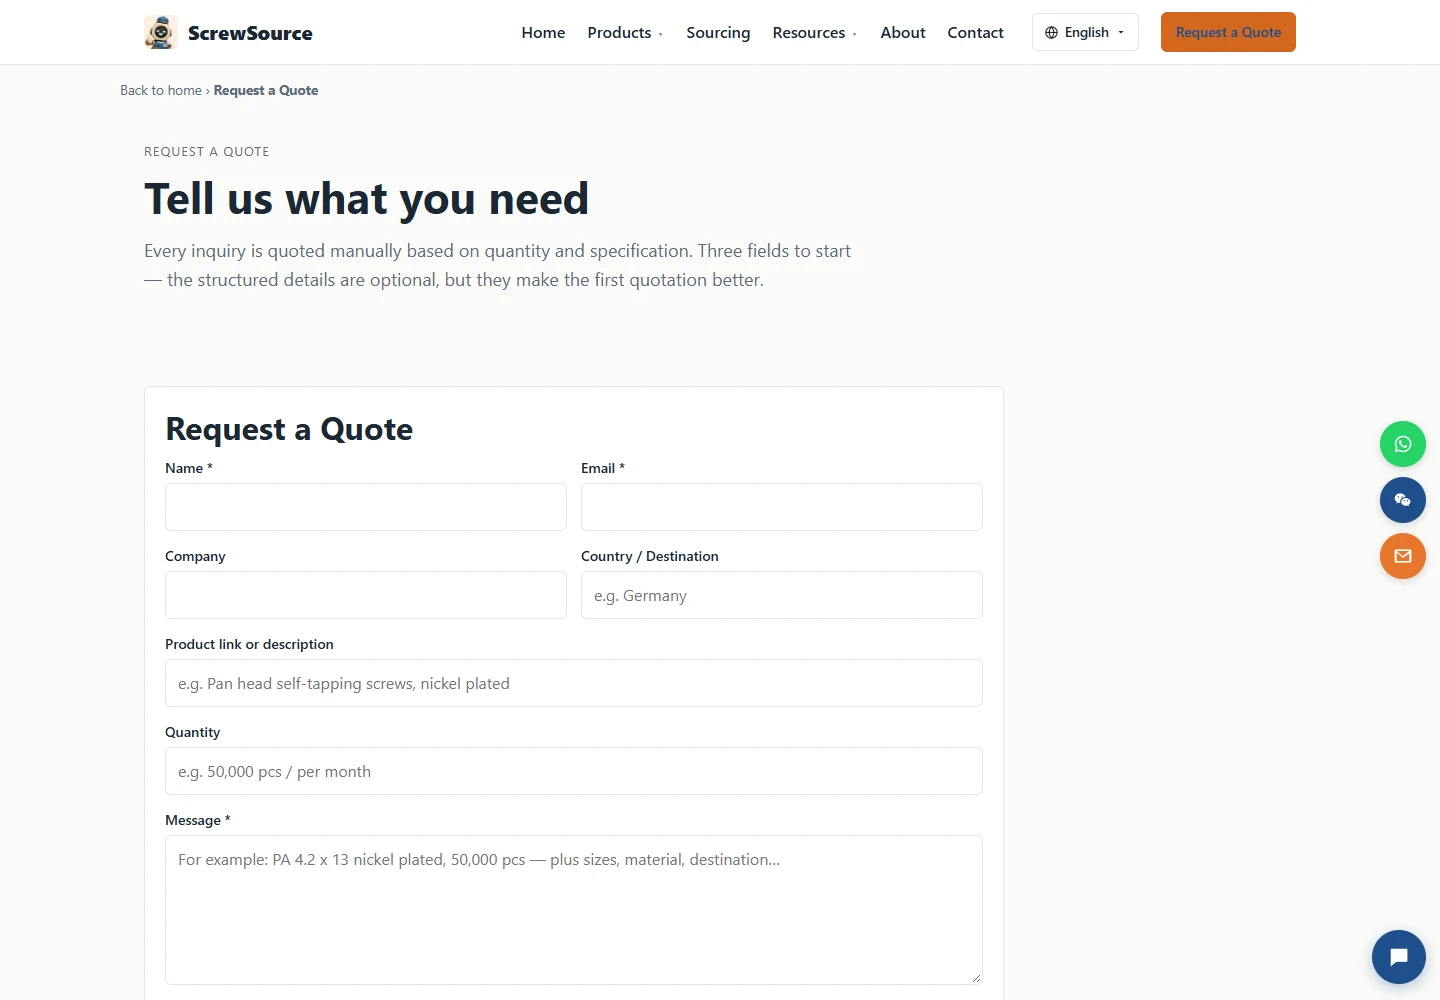
Task: Click the orange Request a Quote button
Action: 1228,32
